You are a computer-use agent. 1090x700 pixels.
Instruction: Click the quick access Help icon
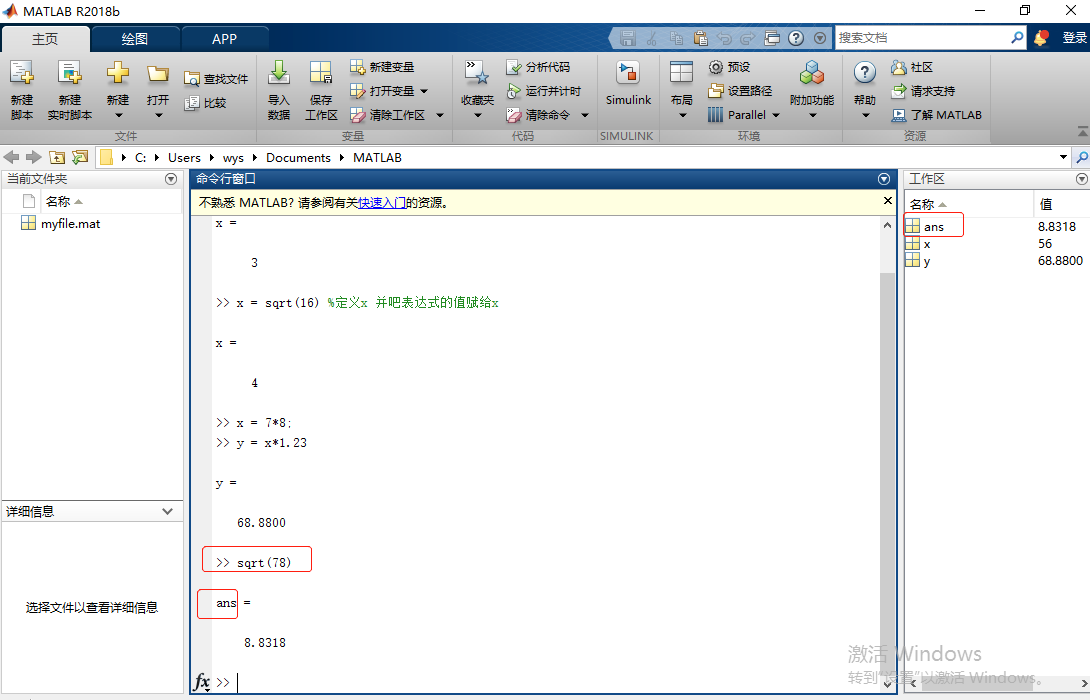pyautogui.click(x=796, y=38)
